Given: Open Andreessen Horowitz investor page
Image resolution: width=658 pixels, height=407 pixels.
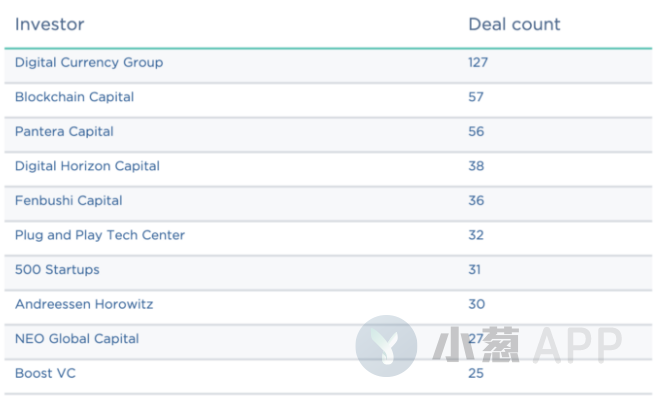Looking at the screenshot, I should pyautogui.click(x=84, y=304).
